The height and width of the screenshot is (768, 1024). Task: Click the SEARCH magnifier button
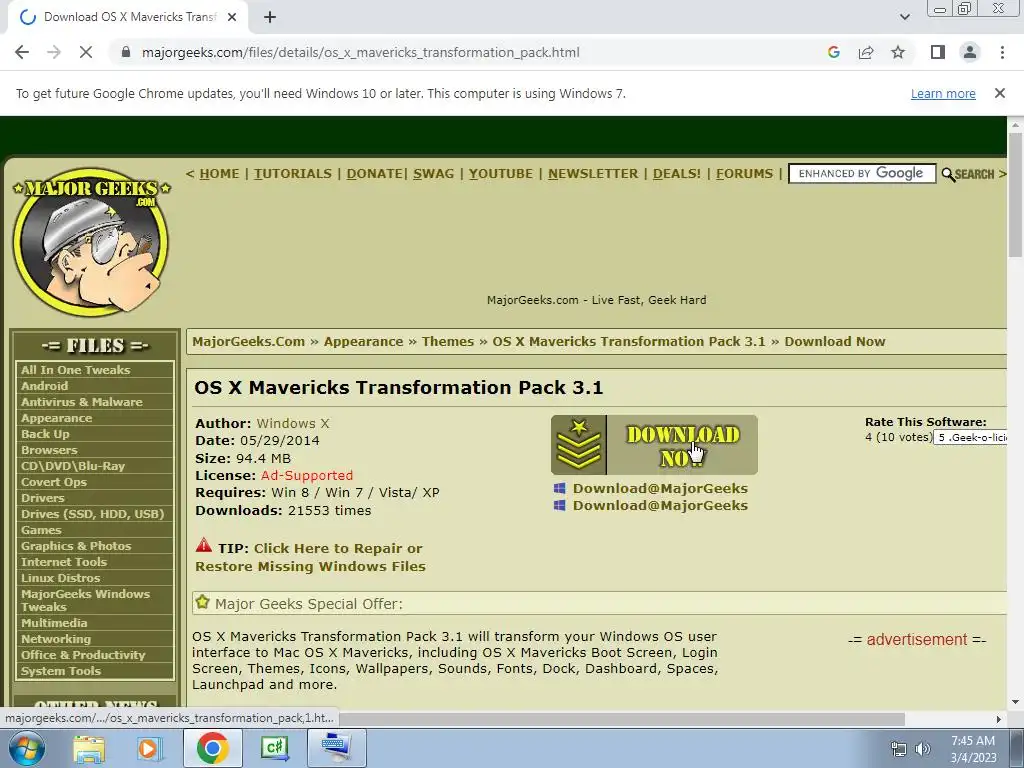[x=968, y=174]
